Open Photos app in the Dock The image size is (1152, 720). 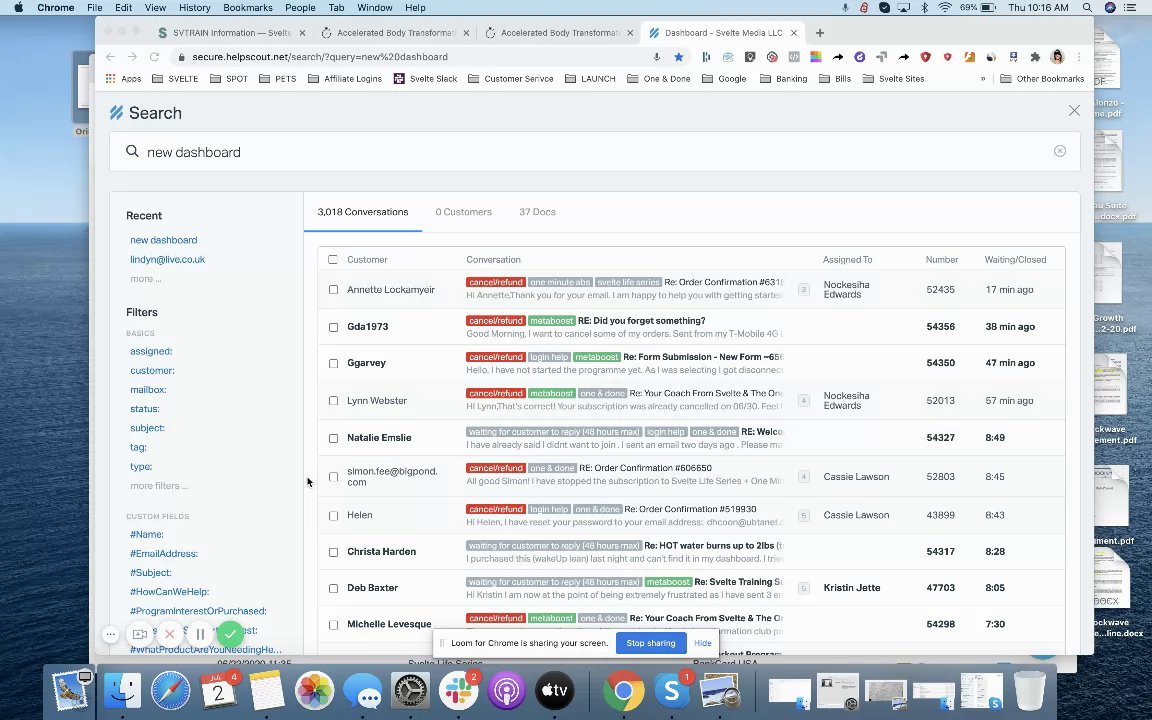coord(314,691)
